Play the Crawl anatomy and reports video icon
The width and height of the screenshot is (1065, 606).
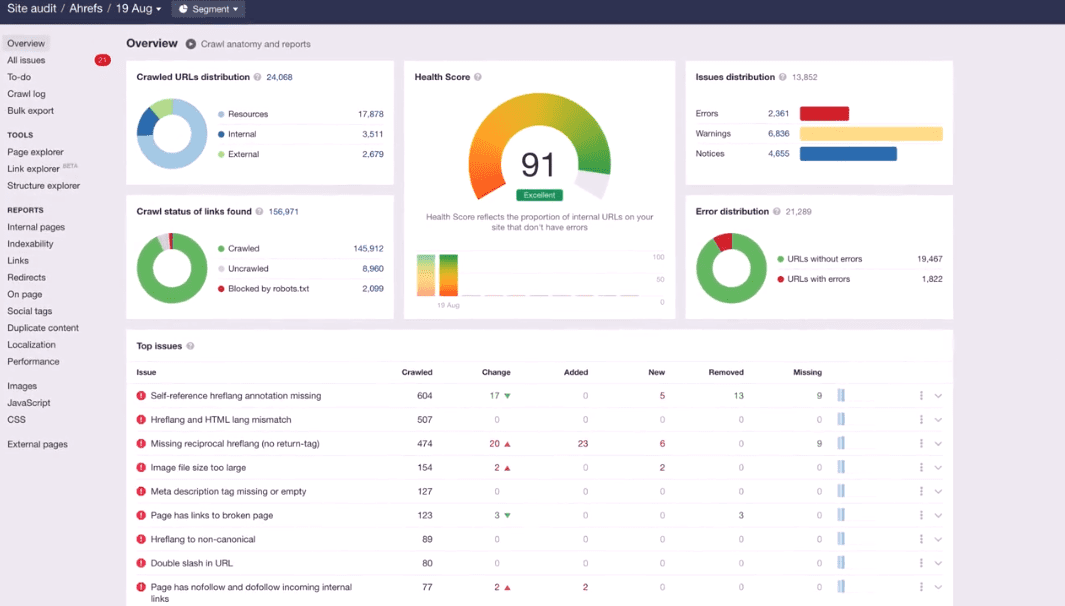point(191,44)
